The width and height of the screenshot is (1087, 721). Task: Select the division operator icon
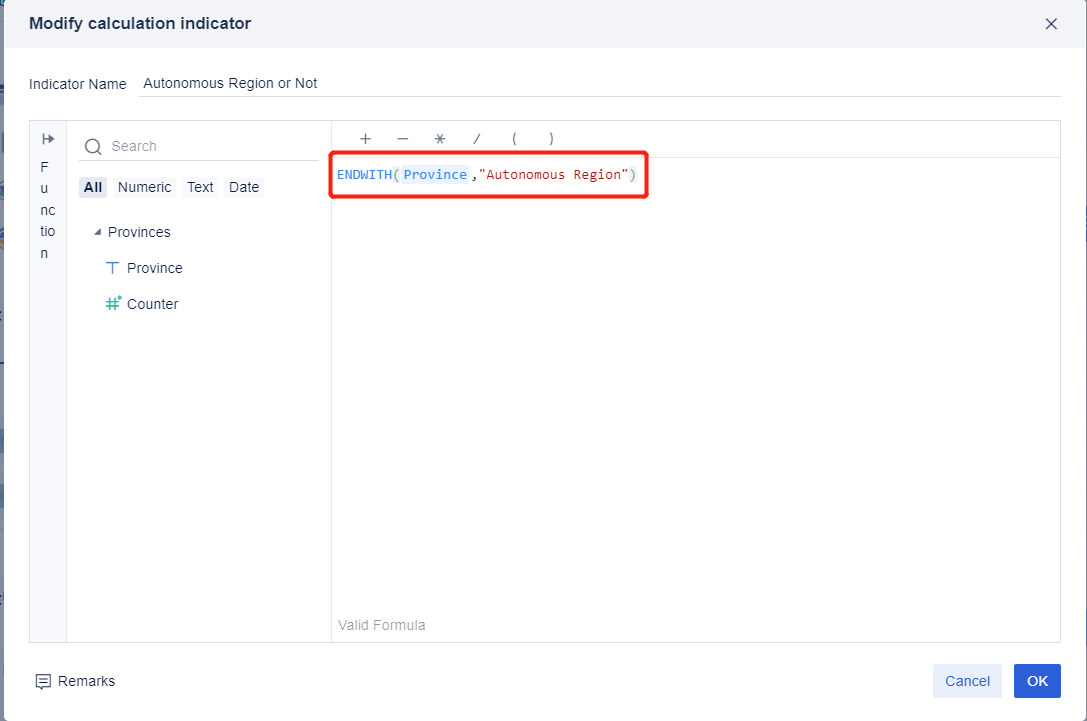(477, 138)
